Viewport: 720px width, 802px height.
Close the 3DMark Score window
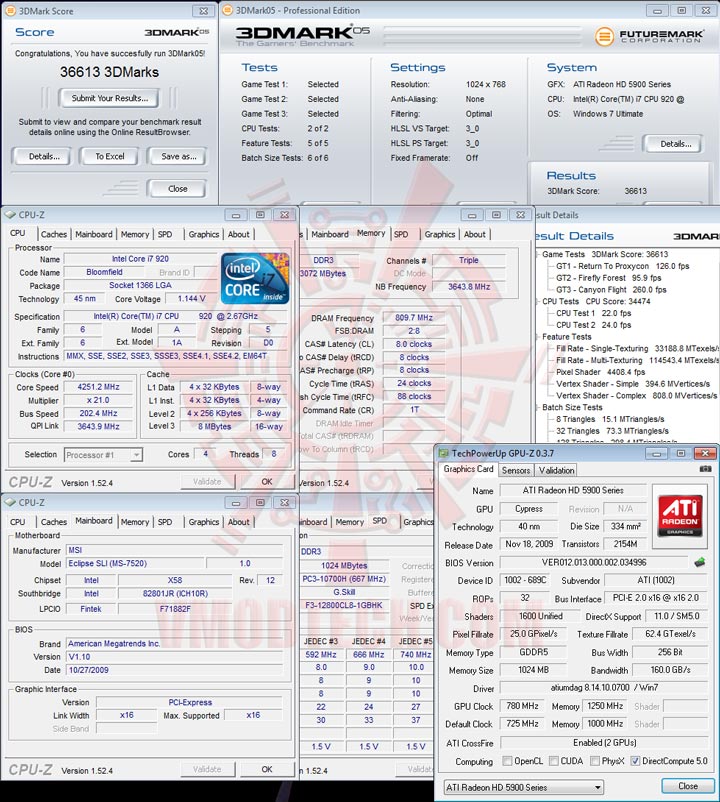(204, 11)
